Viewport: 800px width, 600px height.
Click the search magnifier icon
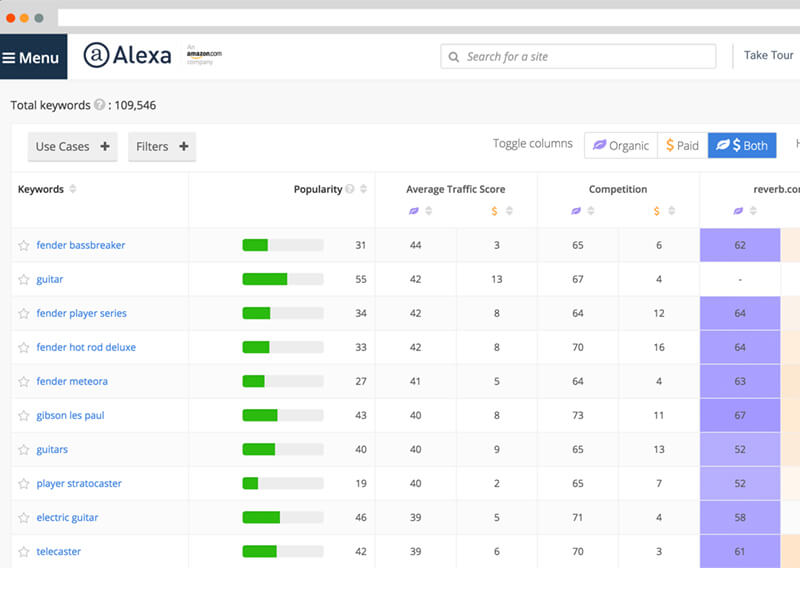tap(454, 57)
